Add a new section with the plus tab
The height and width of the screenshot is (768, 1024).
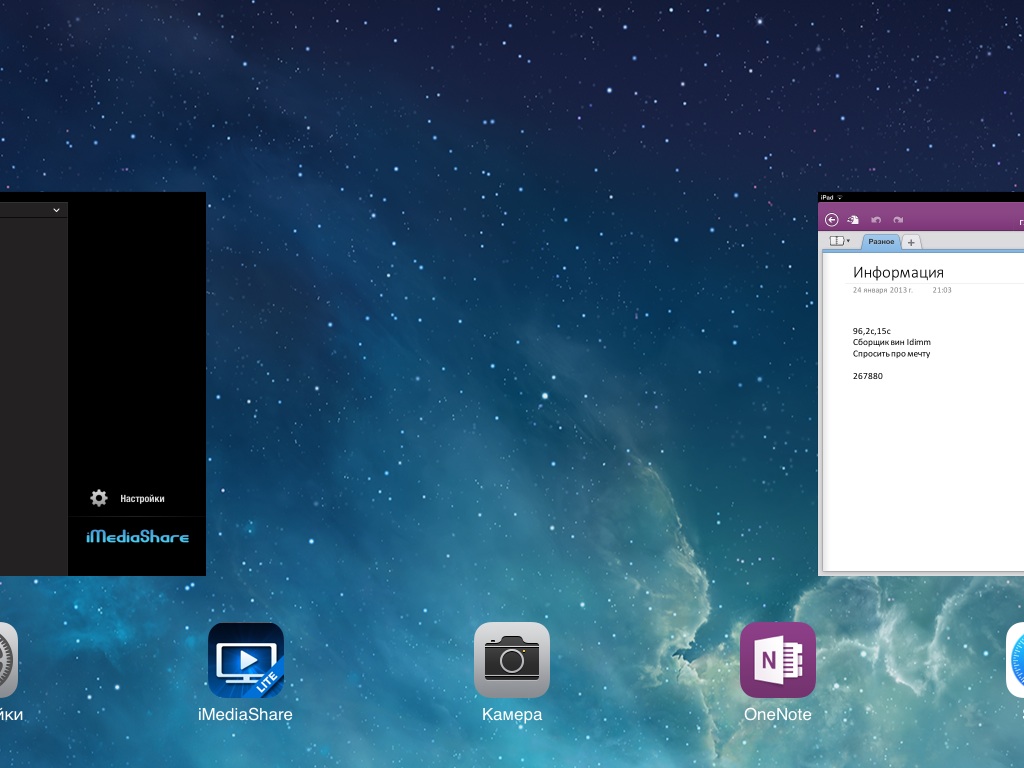(x=911, y=242)
